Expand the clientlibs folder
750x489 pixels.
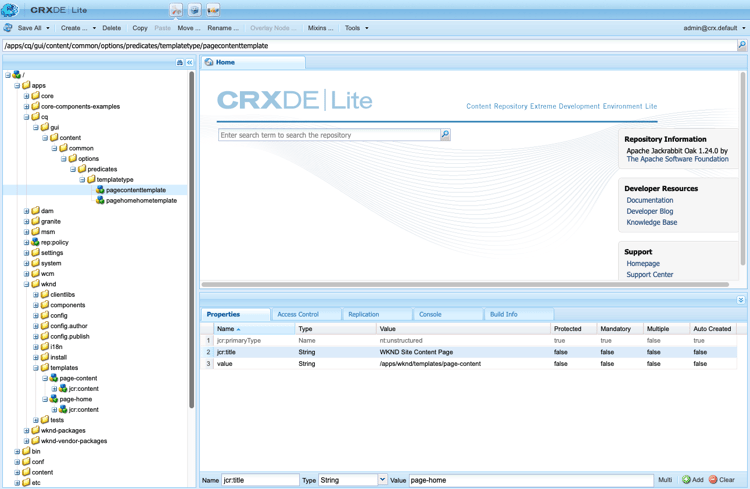[x=36, y=295]
